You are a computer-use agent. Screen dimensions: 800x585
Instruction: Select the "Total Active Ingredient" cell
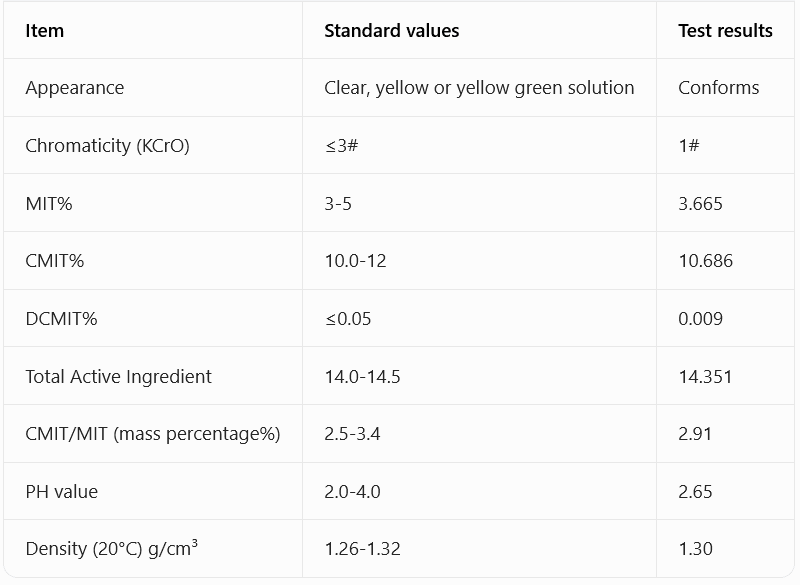click(x=119, y=377)
